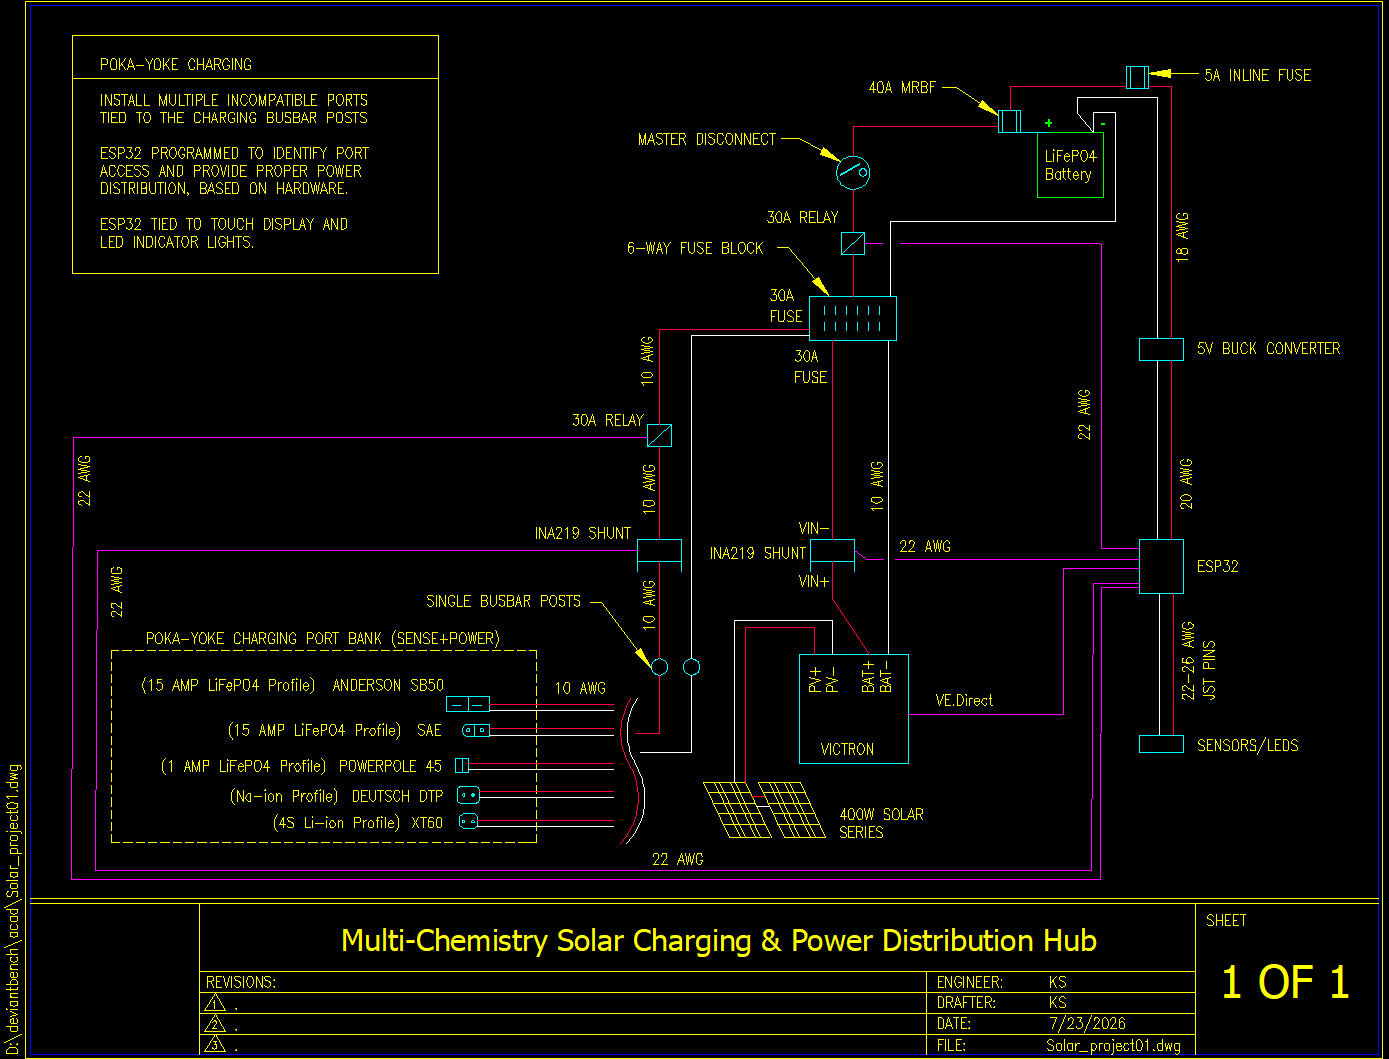Click revision triangle number 3
1389x1059 pixels.
(214, 1045)
